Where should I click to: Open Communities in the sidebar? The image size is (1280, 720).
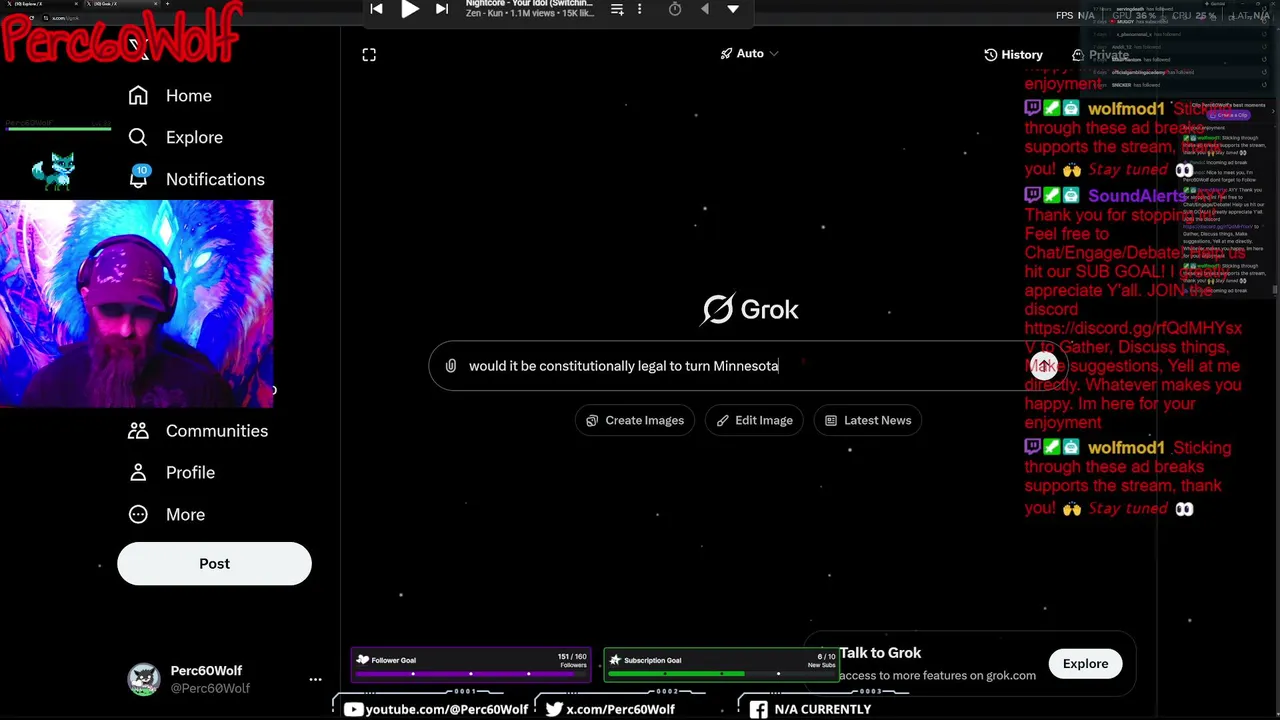coord(197,431)
